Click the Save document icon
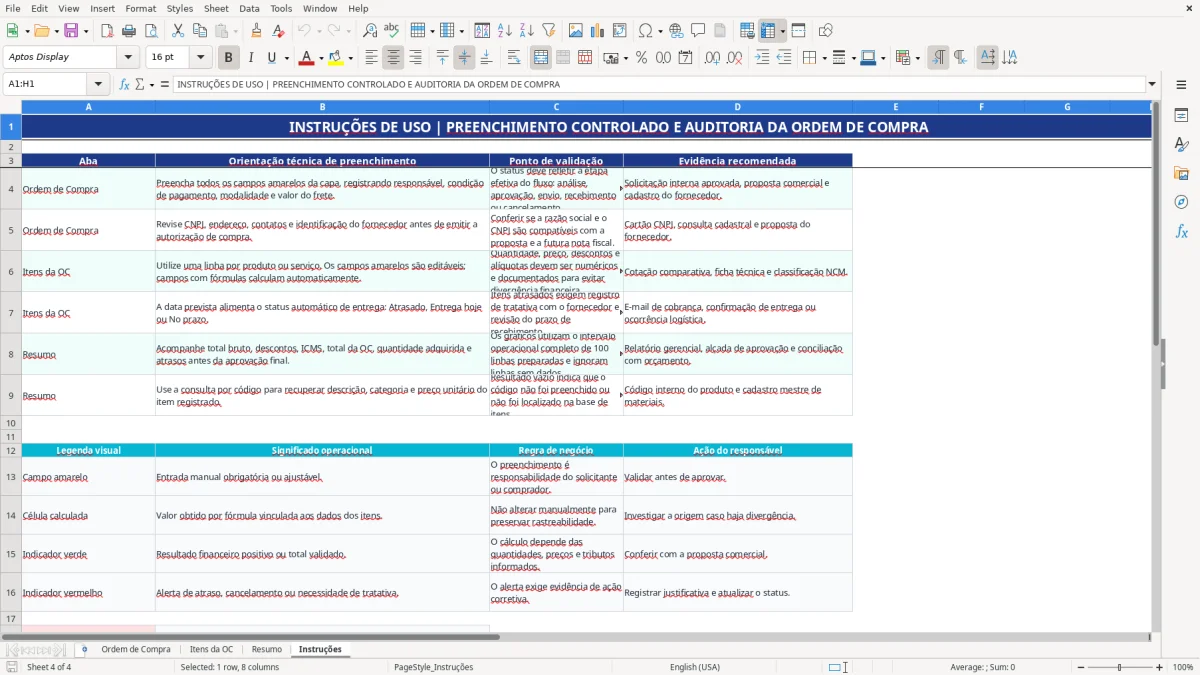Screen dimensions: 1200x675 click(x=71, y=31)
